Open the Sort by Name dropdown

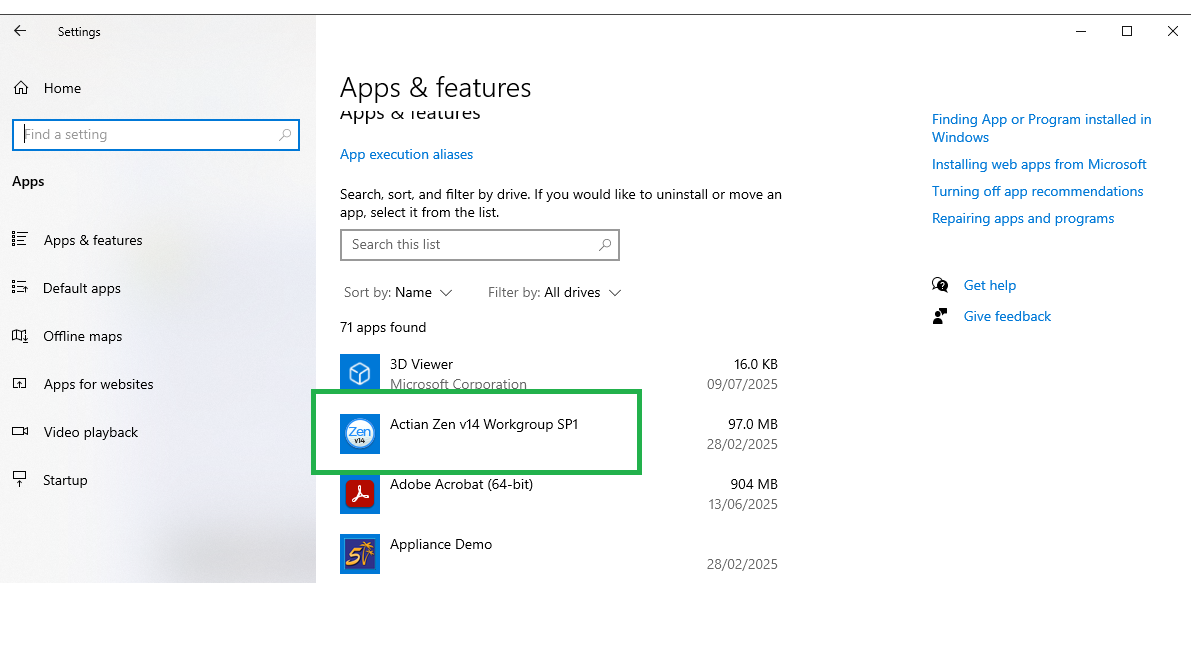pyautogui.click(x=398, y=292)
